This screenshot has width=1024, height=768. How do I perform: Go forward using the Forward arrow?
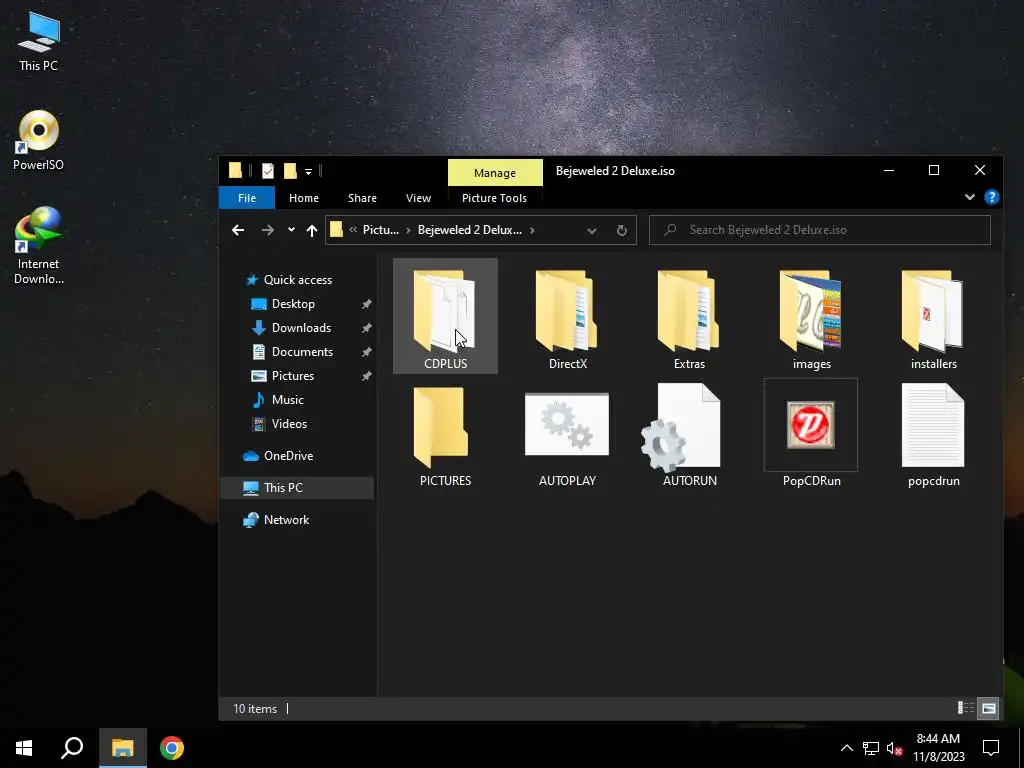(x=267, y=230)
